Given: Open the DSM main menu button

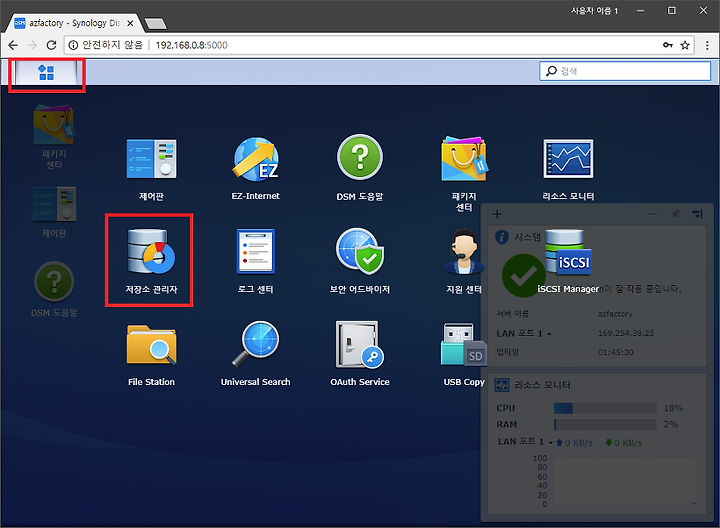Looking at the screenshot, I should pyautogui.click(x=46, y=73).
